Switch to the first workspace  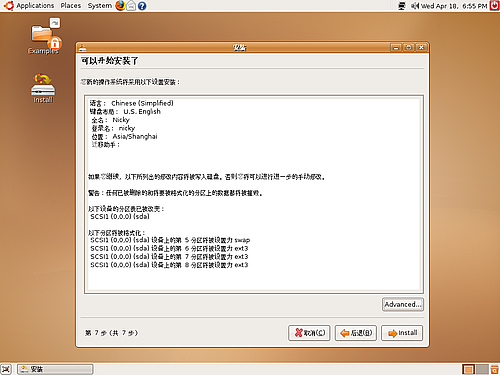(x=468, y=369)
